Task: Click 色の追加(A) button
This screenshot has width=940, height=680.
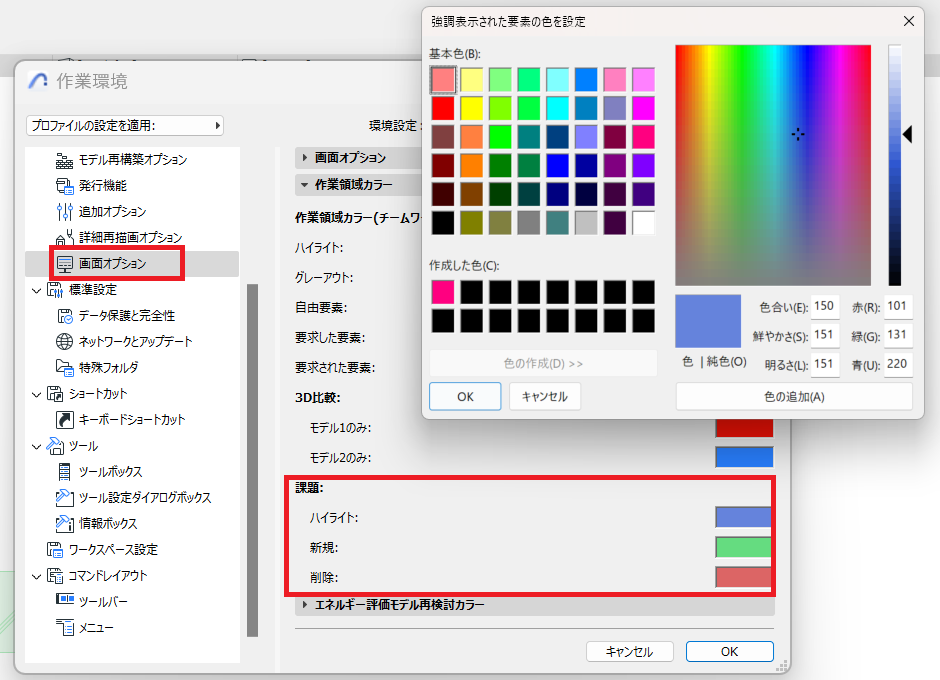Action: pos(794,396)
